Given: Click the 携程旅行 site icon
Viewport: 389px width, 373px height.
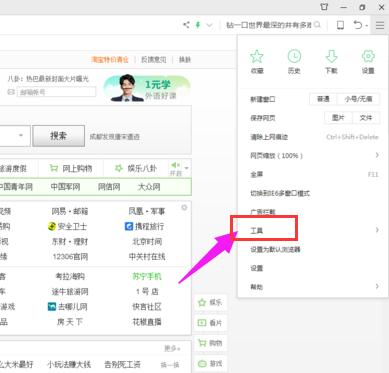Looking at the screenshot, I should (x=129, y=226).
